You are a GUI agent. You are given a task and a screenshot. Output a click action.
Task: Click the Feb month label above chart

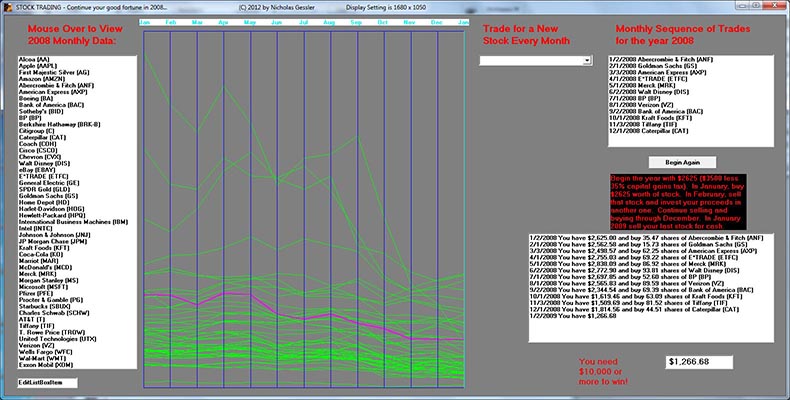(171, 23)
